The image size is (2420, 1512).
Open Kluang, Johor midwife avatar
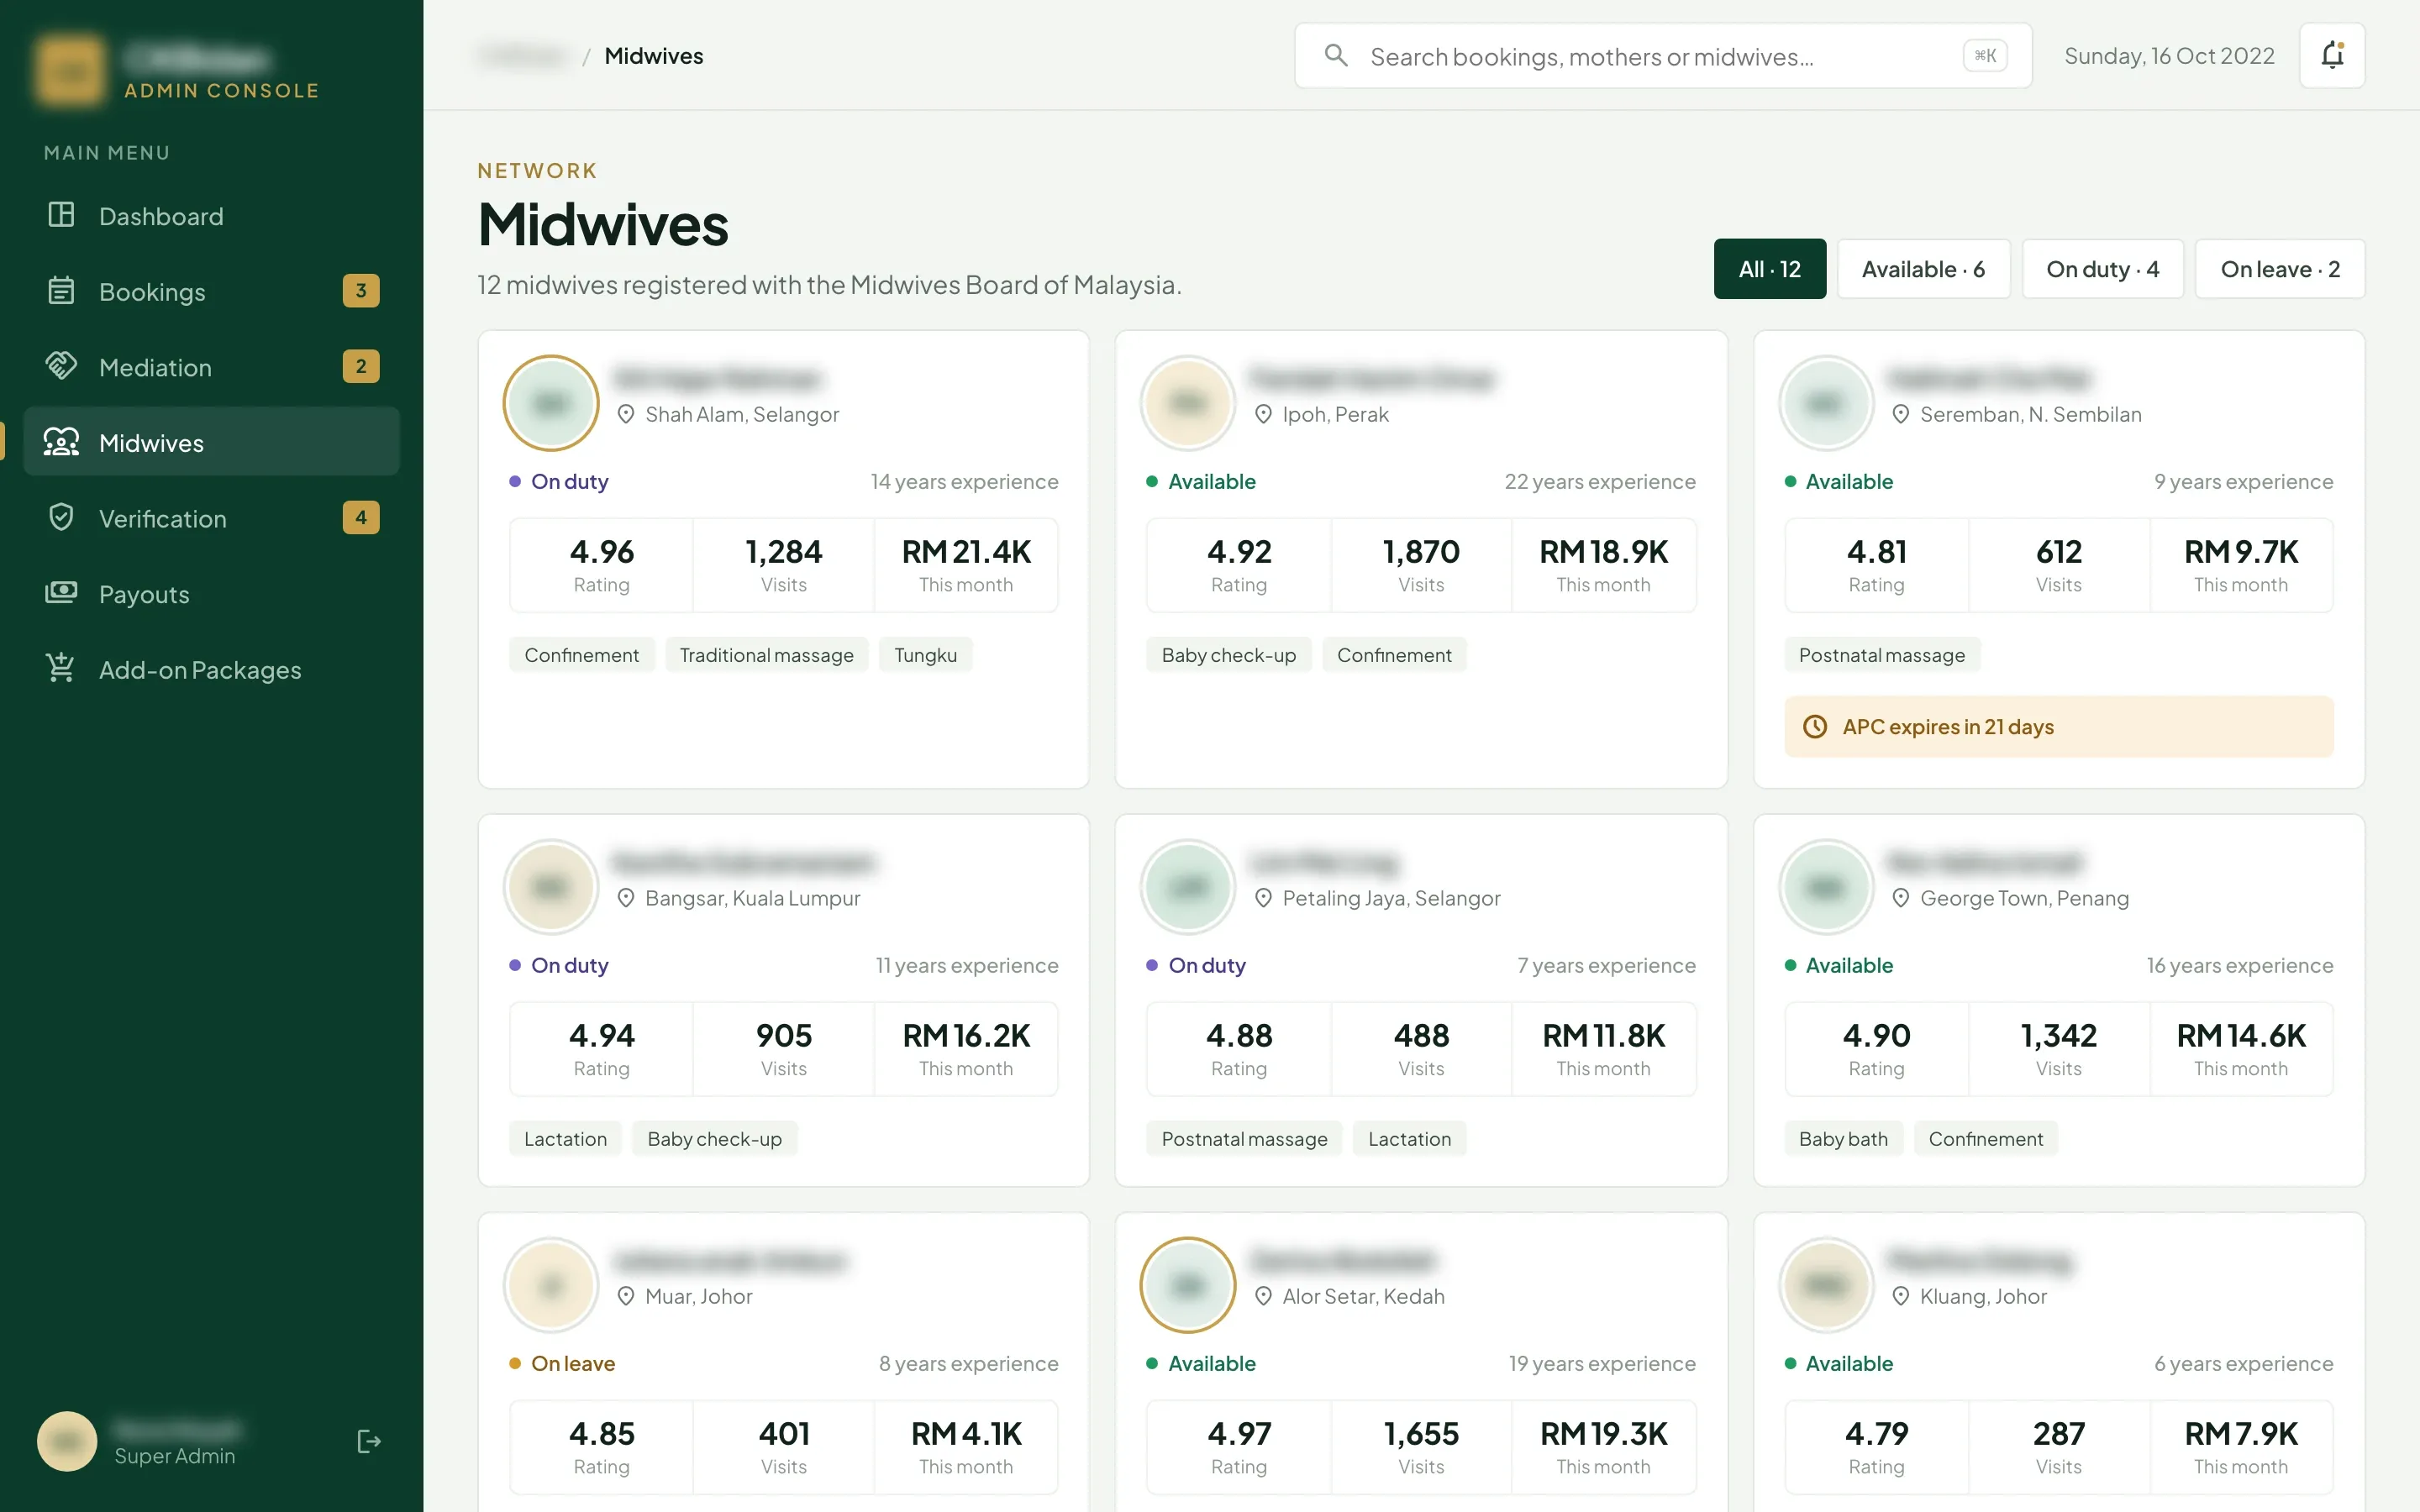click(x=1826, y=1285)
